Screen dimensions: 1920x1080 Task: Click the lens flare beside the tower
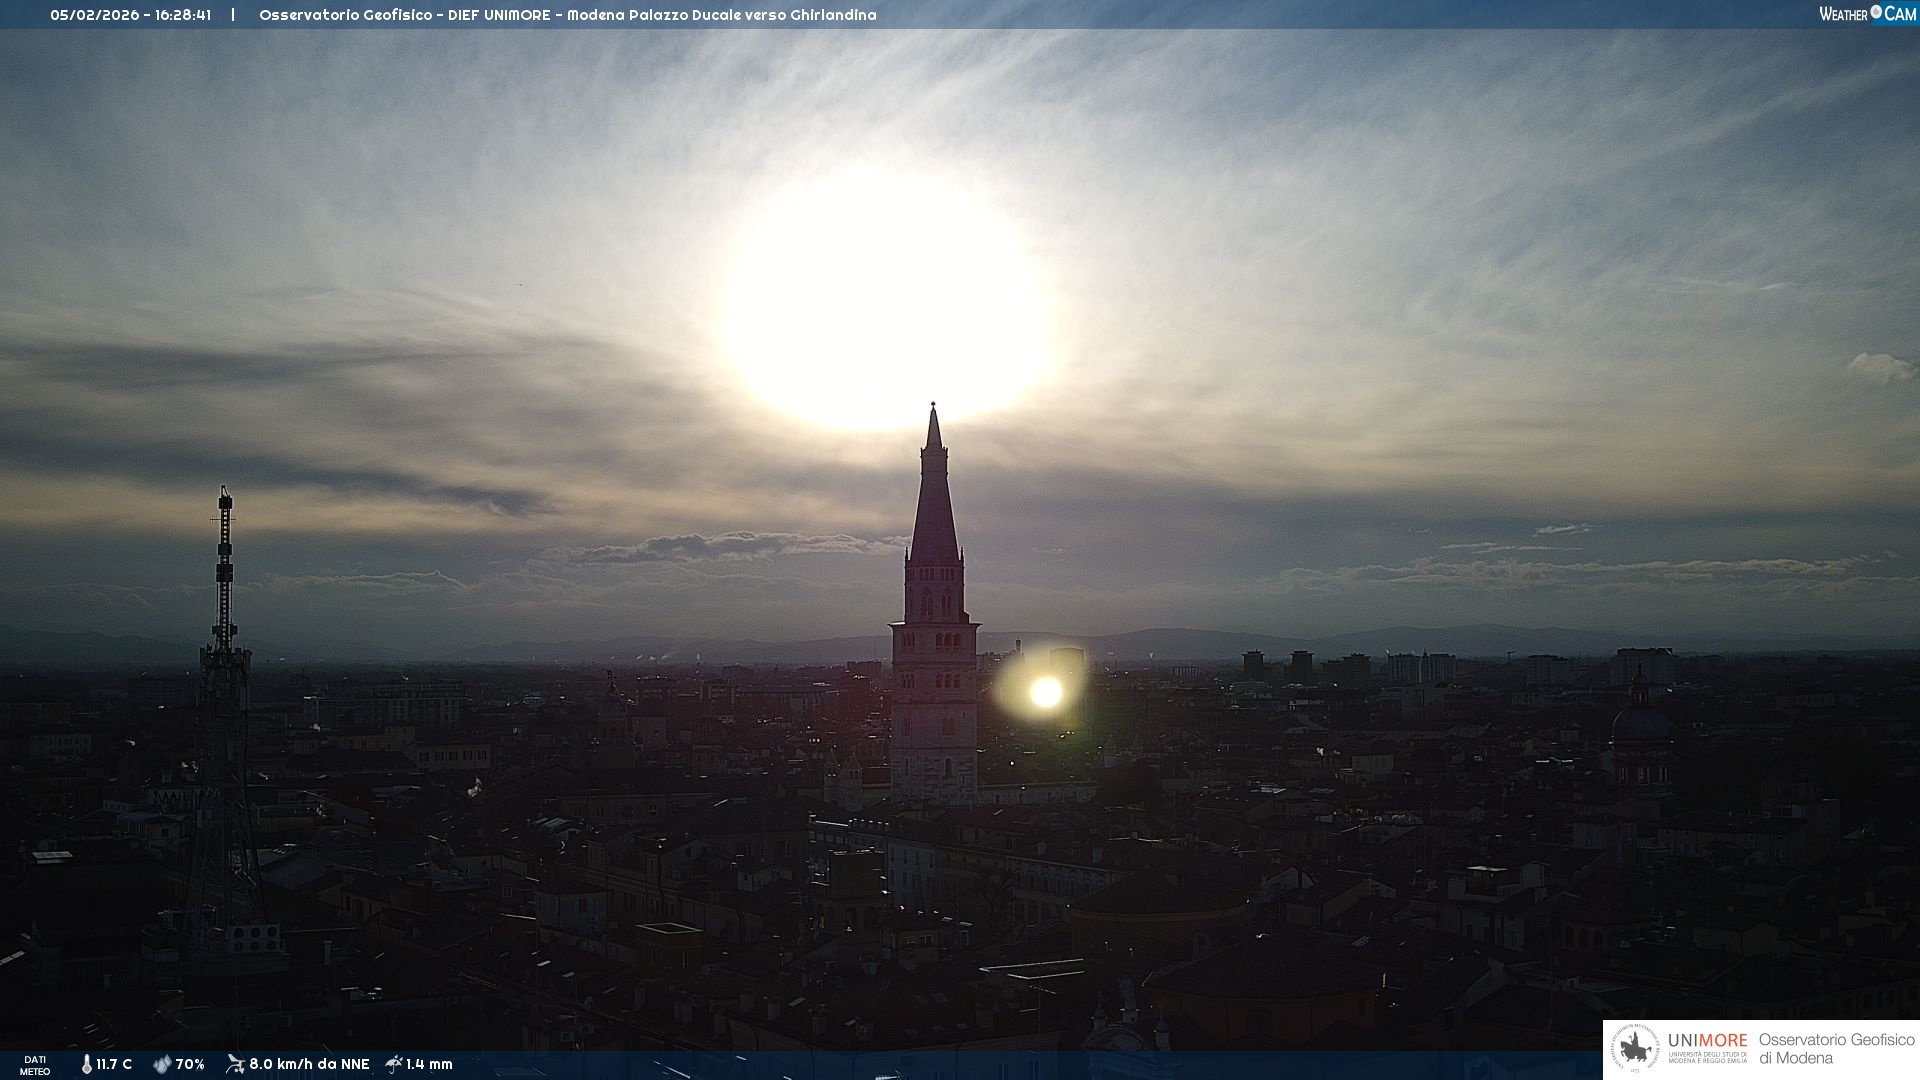[x=1046, y=692]
